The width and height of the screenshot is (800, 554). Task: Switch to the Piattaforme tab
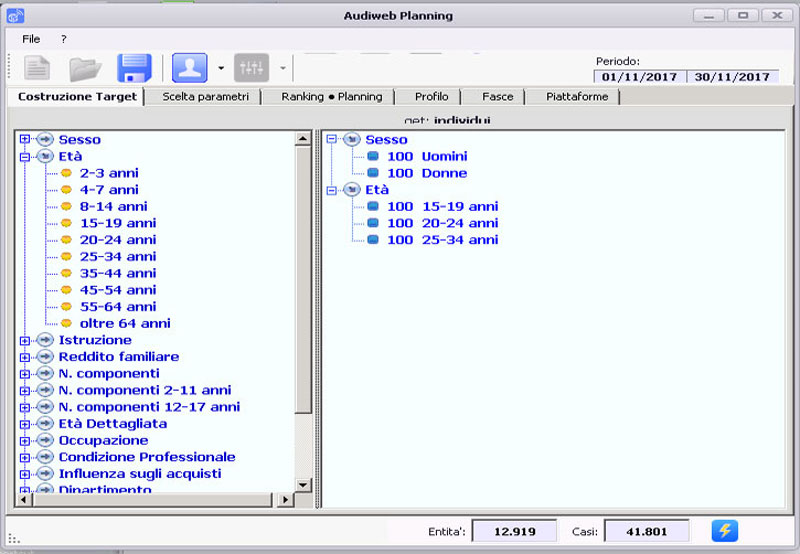click(577, 97)
